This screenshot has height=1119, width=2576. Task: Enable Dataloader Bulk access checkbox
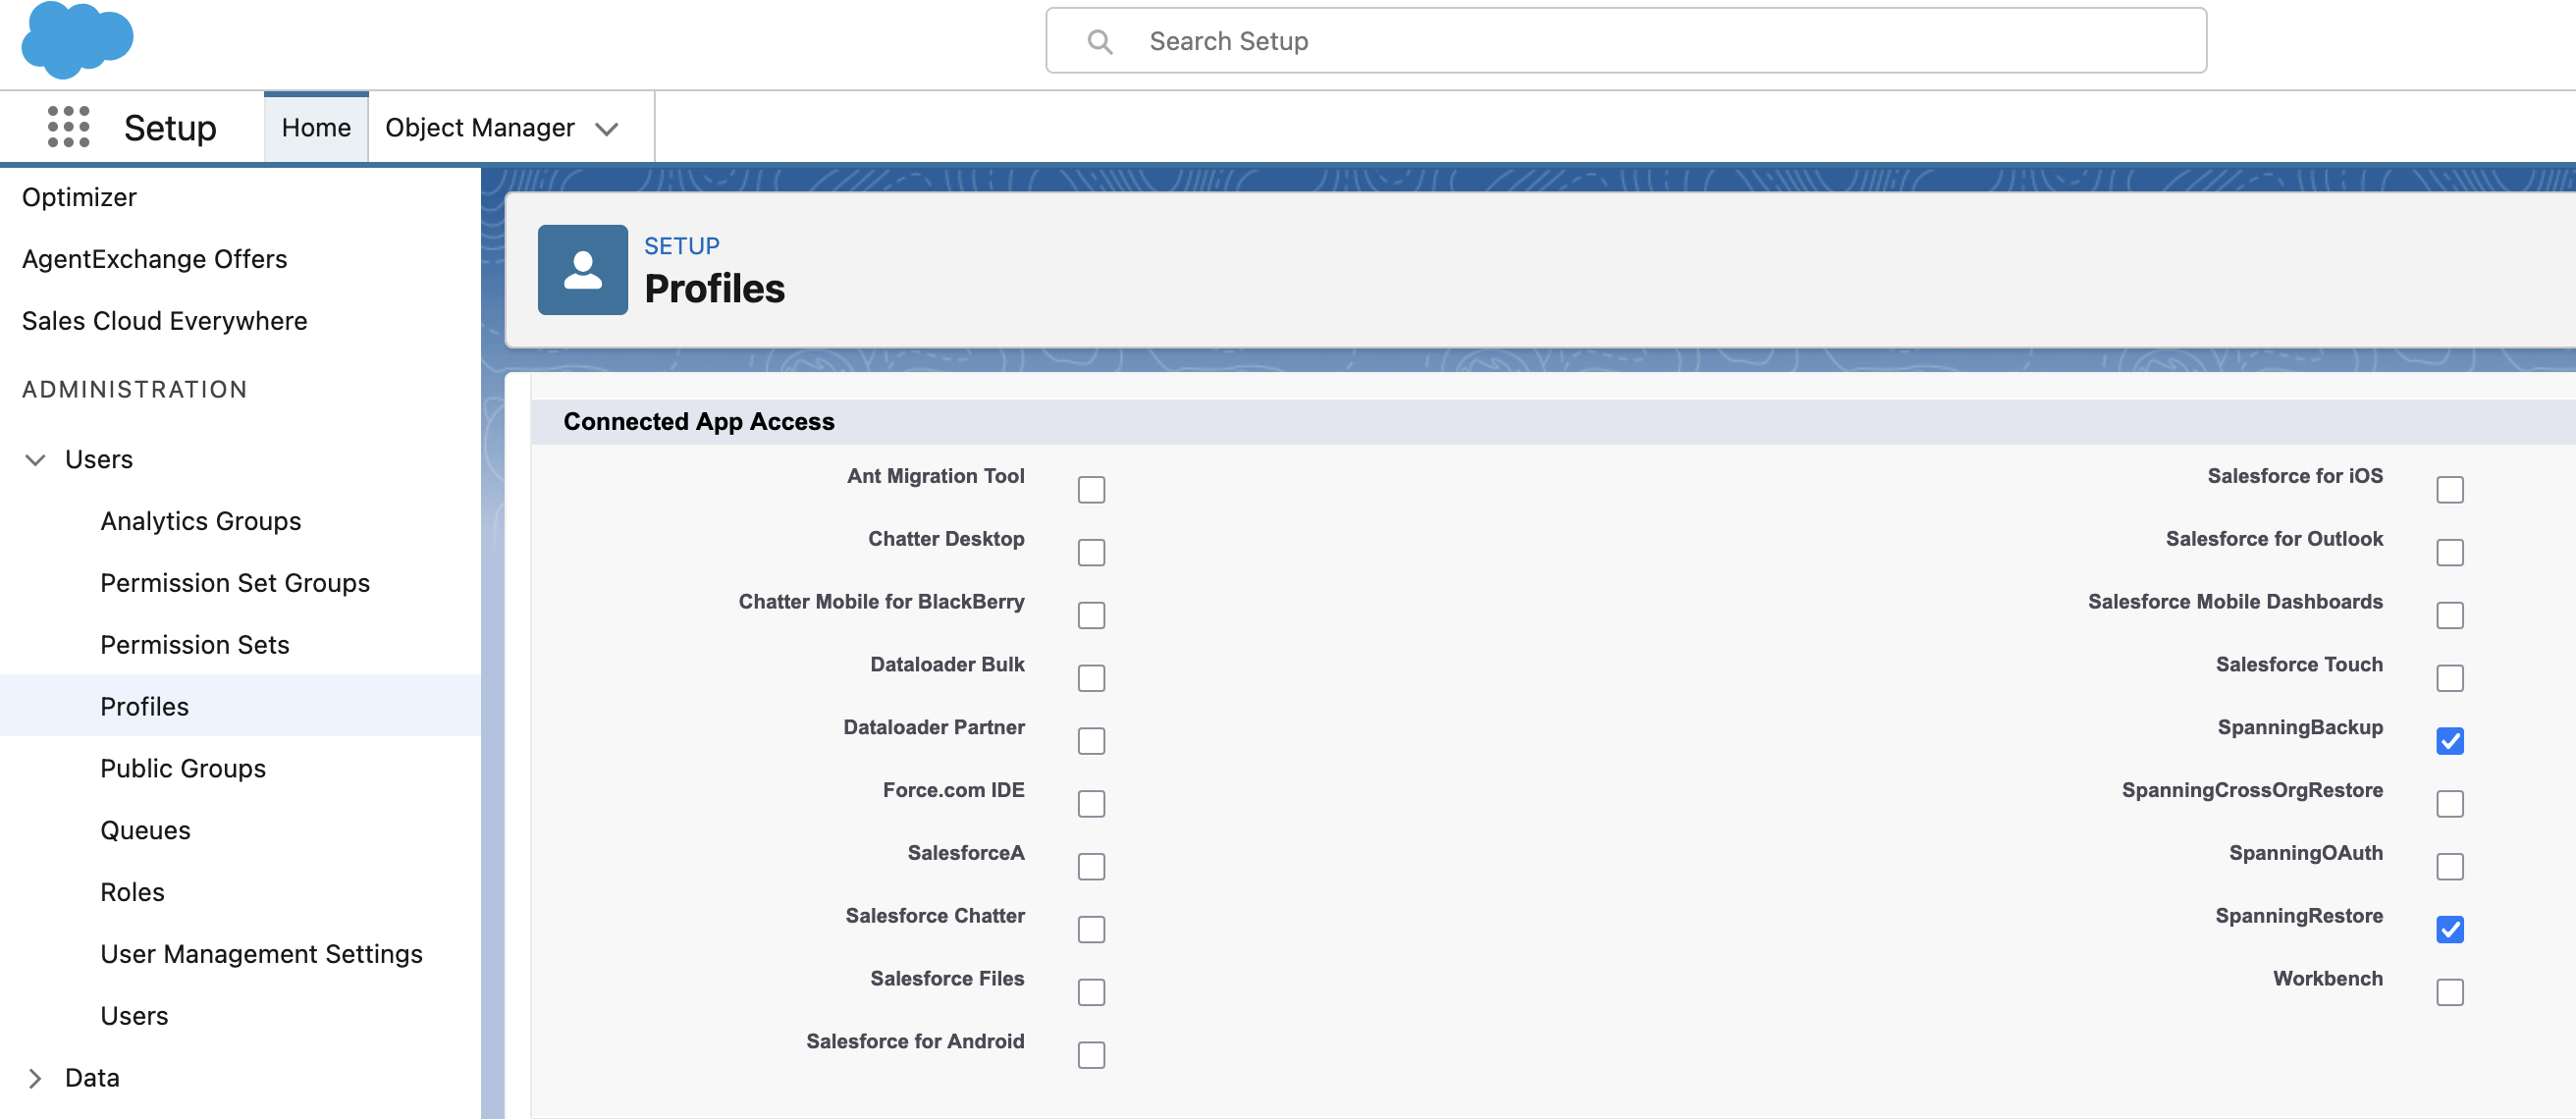point(1091,678)
